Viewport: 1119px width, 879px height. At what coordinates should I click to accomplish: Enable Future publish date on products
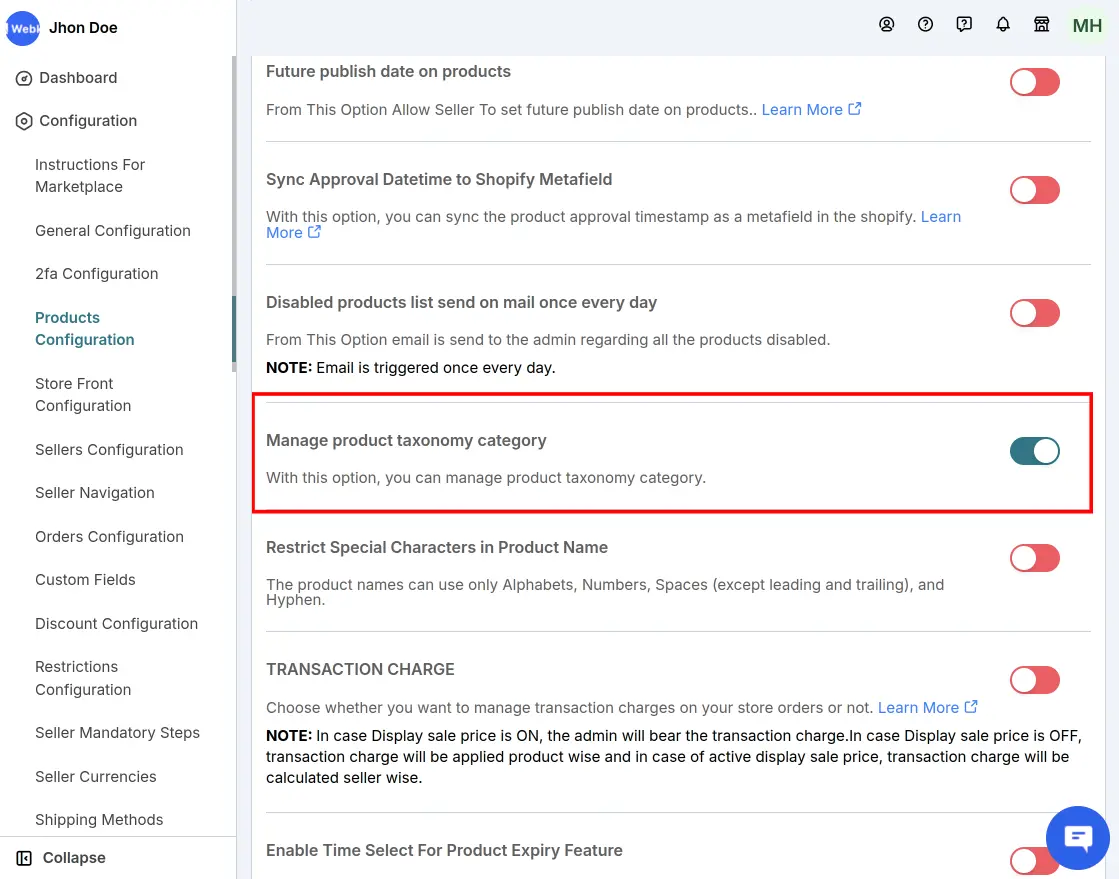pyautogui.click(x=1034, y=82)
